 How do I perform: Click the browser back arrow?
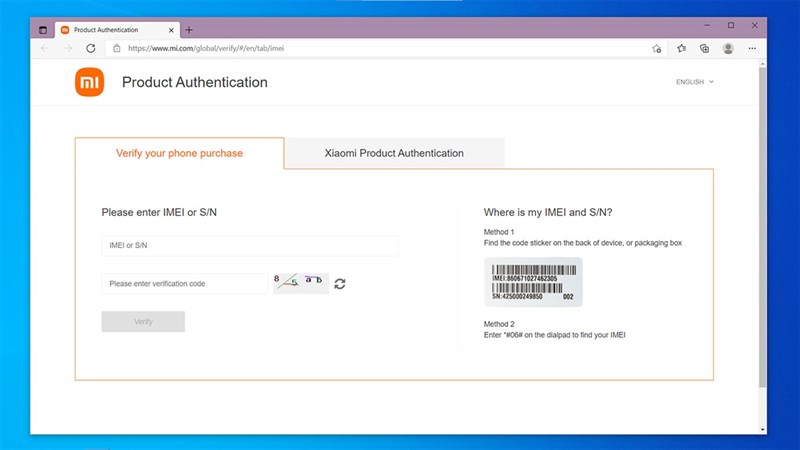[45, 48]
